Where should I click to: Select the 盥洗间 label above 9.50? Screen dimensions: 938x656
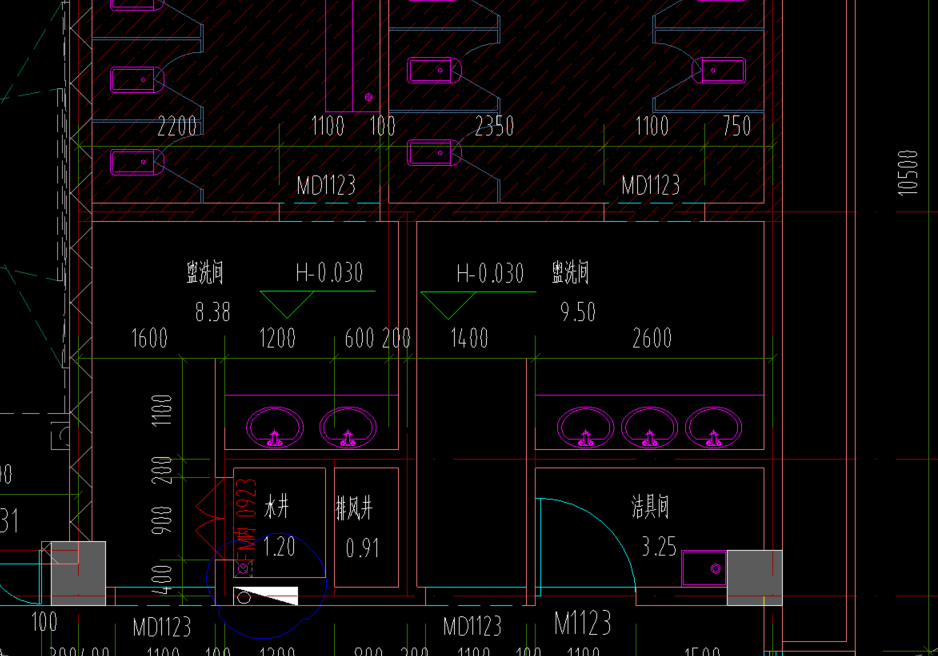tap(570, 273)
